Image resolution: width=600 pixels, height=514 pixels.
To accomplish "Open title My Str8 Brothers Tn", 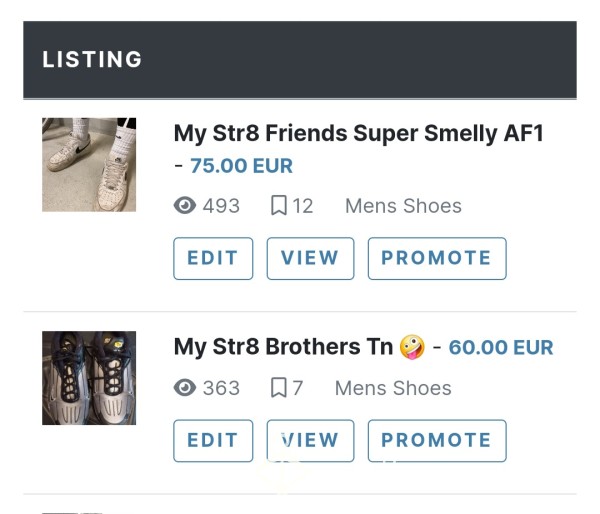I will [284, 347].
